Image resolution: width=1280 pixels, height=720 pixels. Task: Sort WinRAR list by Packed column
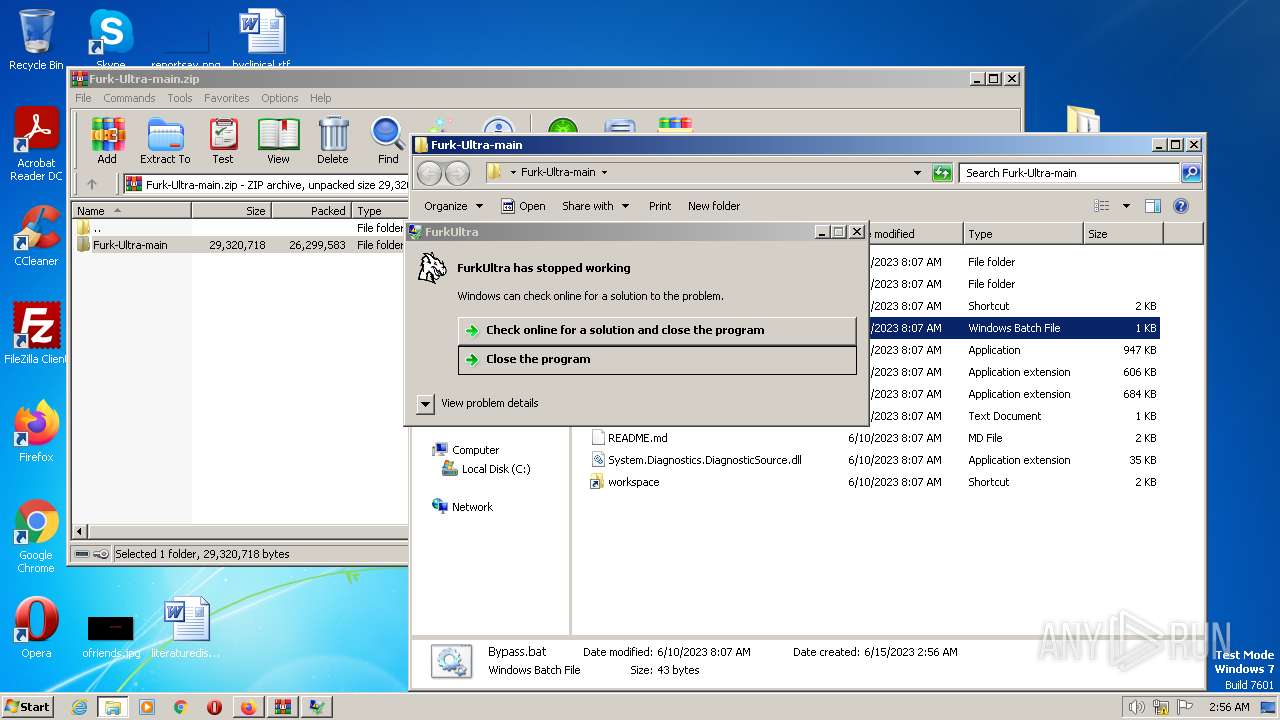tap(311, 211)
